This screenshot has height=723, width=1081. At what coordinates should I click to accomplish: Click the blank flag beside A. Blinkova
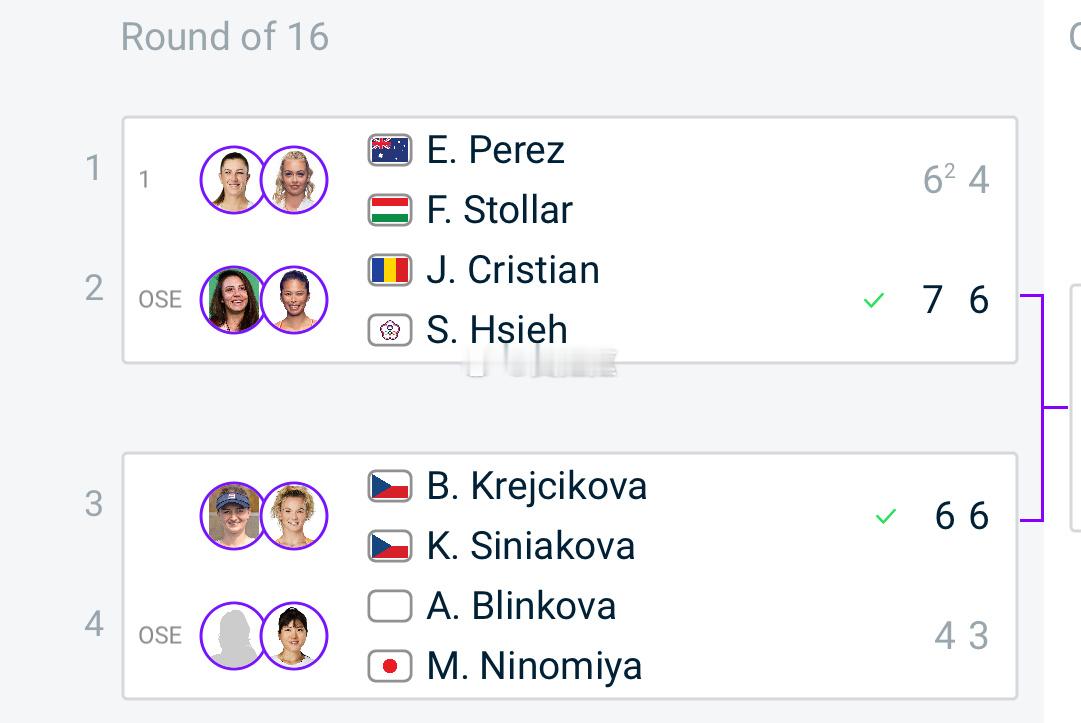390,606
